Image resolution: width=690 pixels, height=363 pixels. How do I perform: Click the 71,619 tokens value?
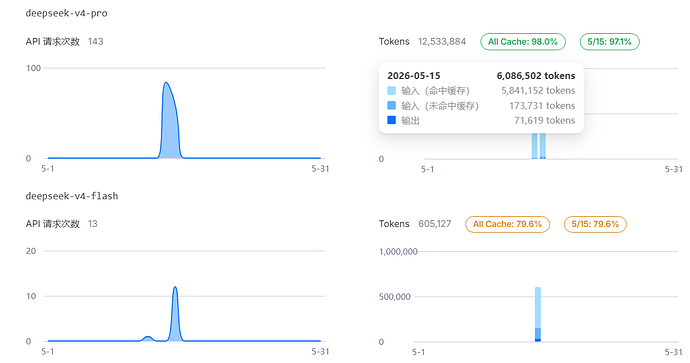pos(544,120)
